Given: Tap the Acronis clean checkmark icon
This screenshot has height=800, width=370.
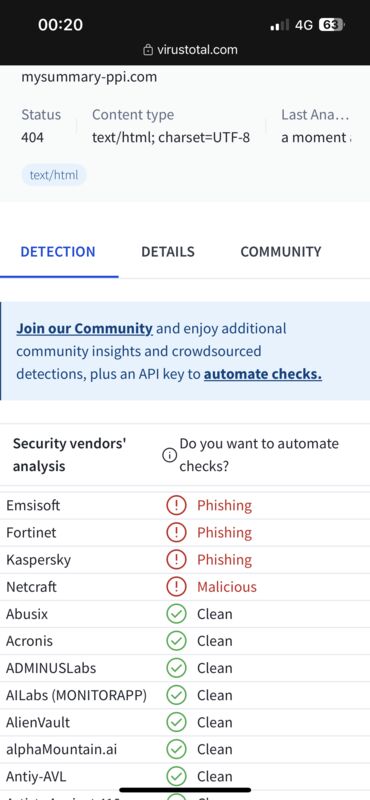Looking at the screenshot, I should (x=176, y=641).
